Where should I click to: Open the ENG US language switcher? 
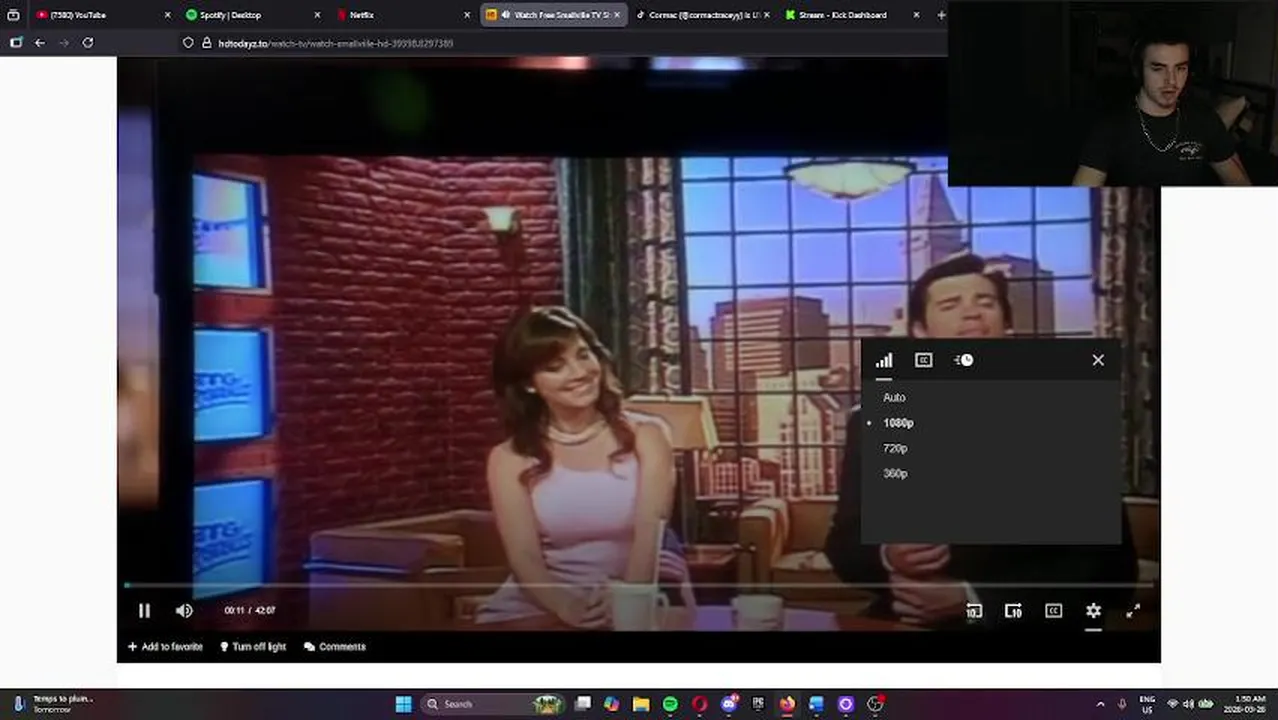pos(1148,704)
